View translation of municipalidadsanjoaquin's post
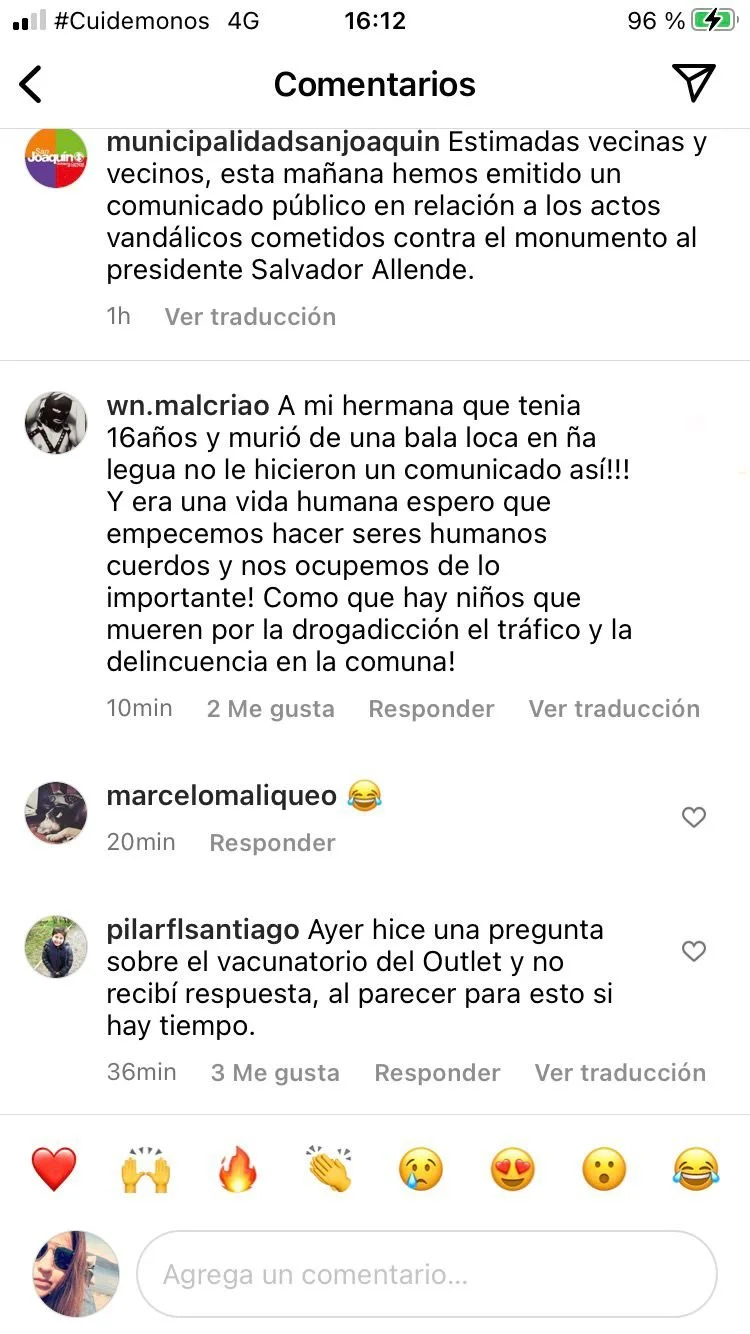 pos(250,317)
